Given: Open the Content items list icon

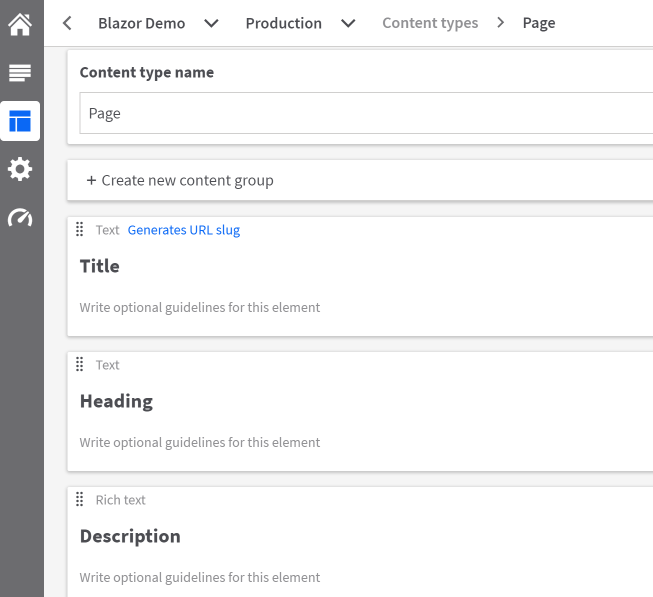Looking at the screenshot, I should coord(20,73).
